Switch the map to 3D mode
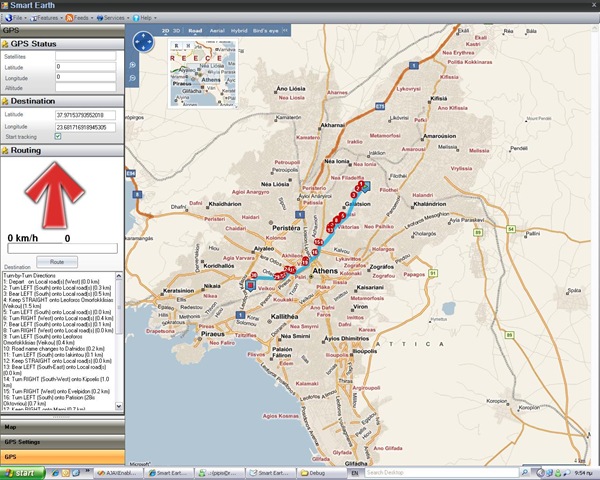600x480 pixels. [176, 31]
